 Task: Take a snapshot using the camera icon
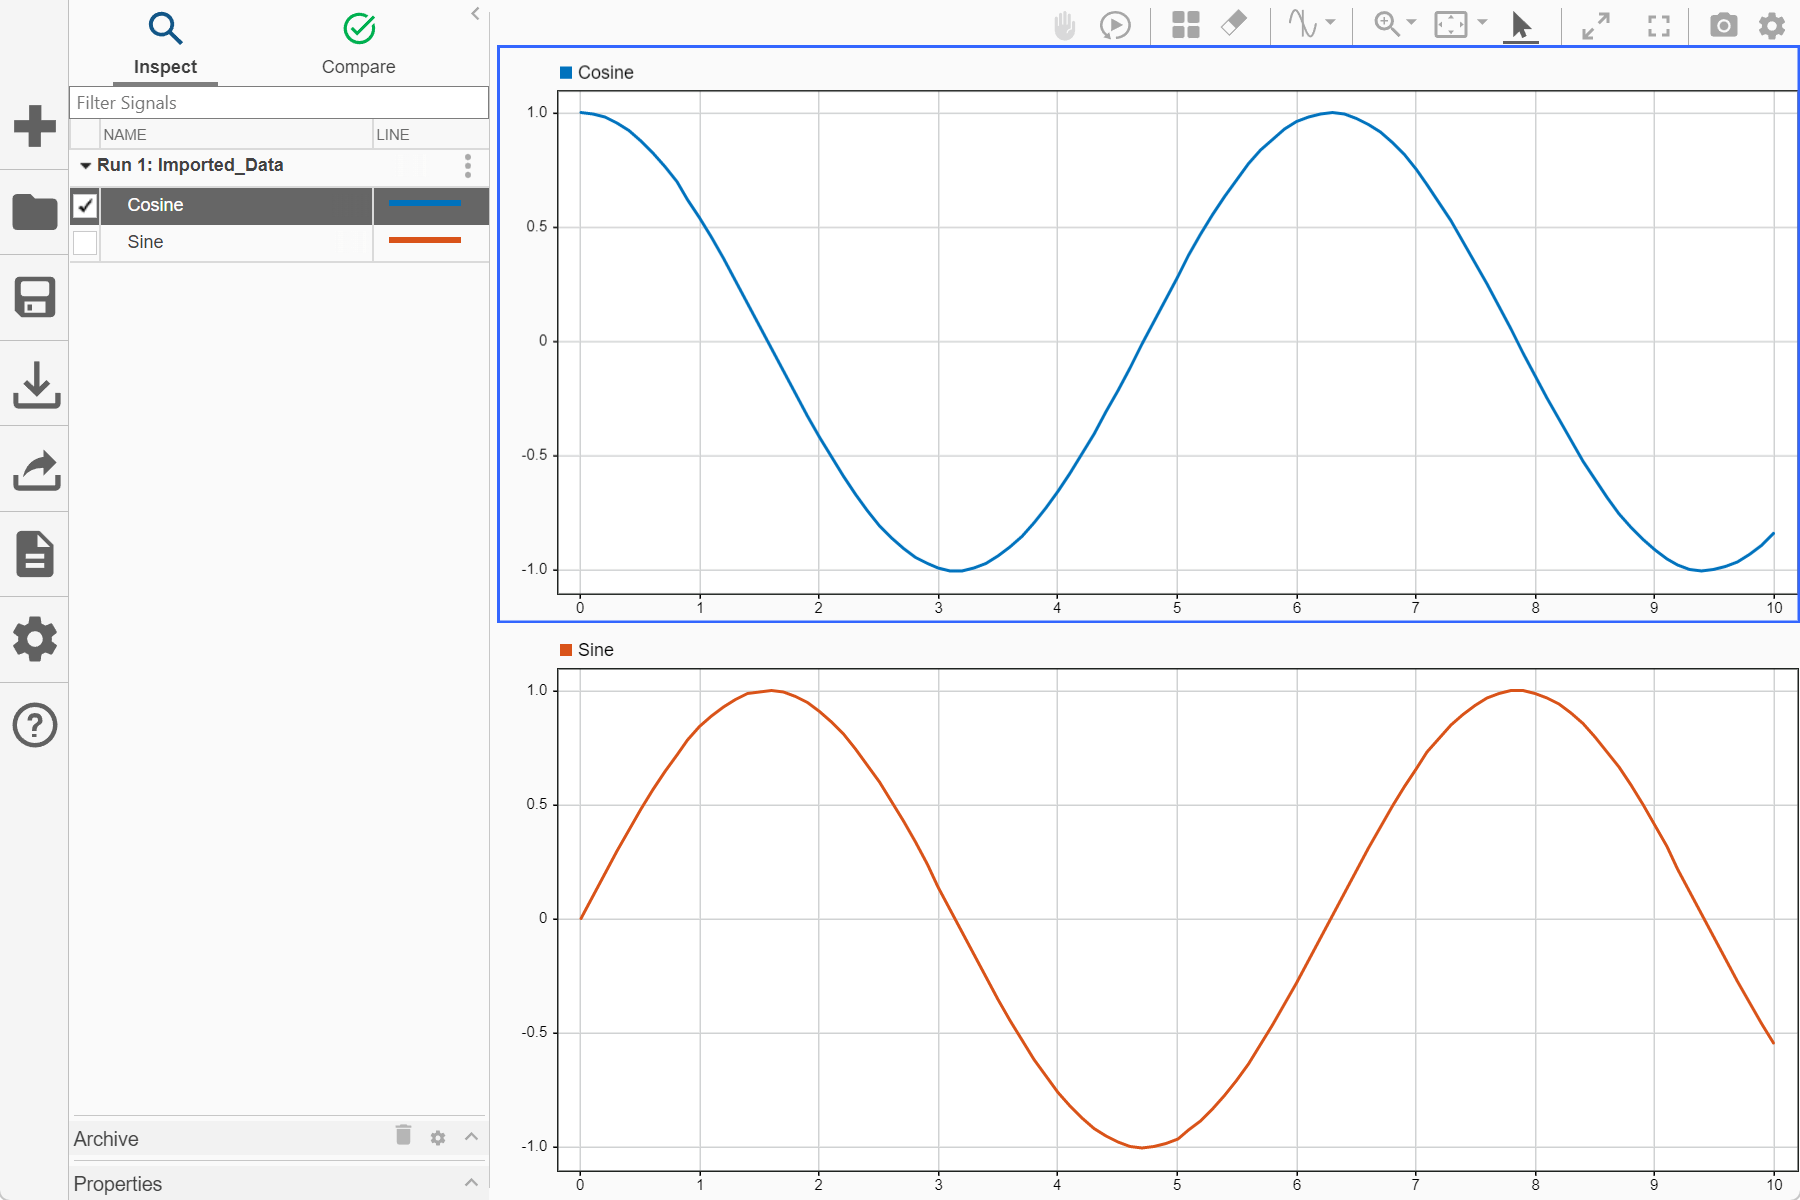coord(1723,25)
